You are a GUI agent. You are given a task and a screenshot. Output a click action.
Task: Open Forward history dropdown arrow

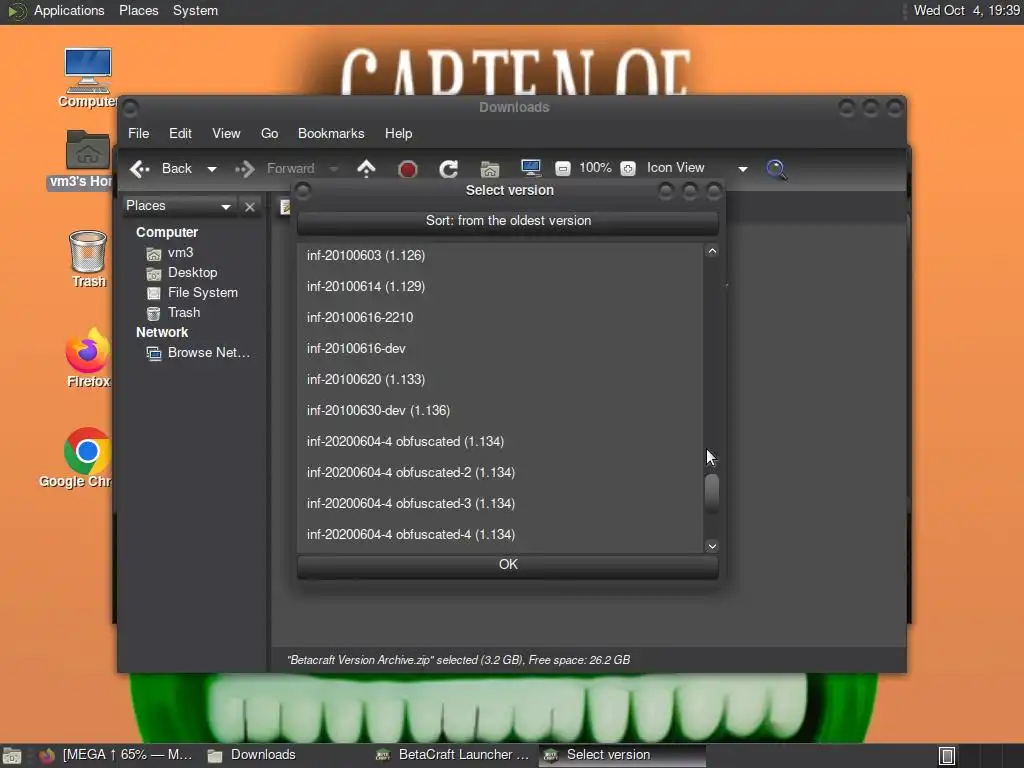coord(334,169)
